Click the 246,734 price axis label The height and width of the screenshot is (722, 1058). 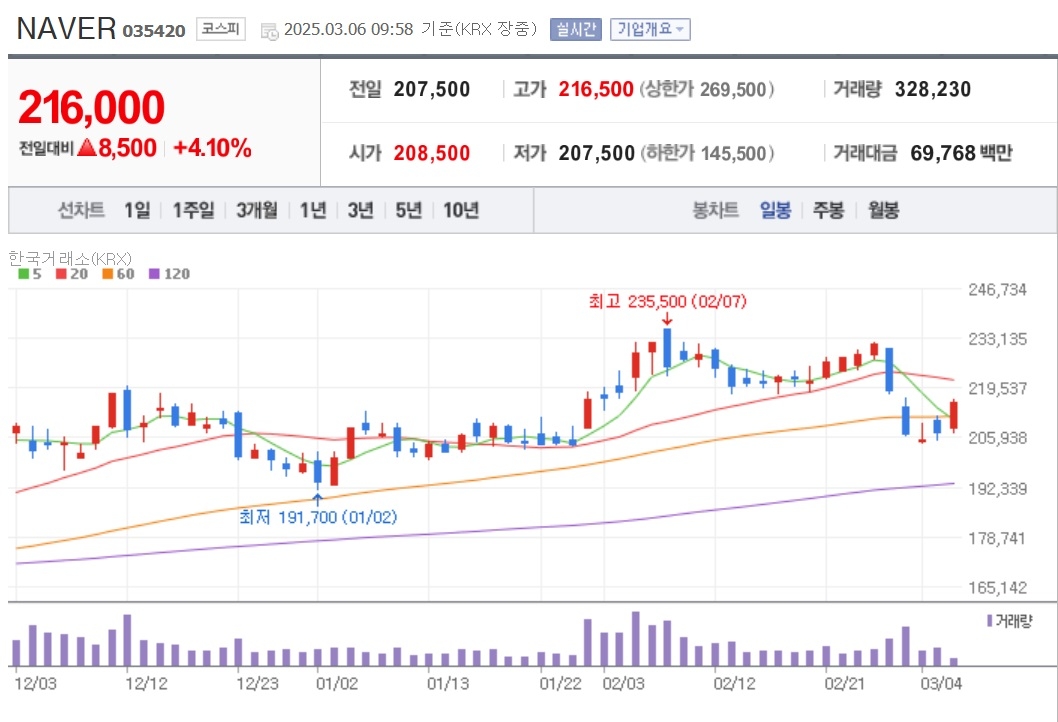pos(997,289)
